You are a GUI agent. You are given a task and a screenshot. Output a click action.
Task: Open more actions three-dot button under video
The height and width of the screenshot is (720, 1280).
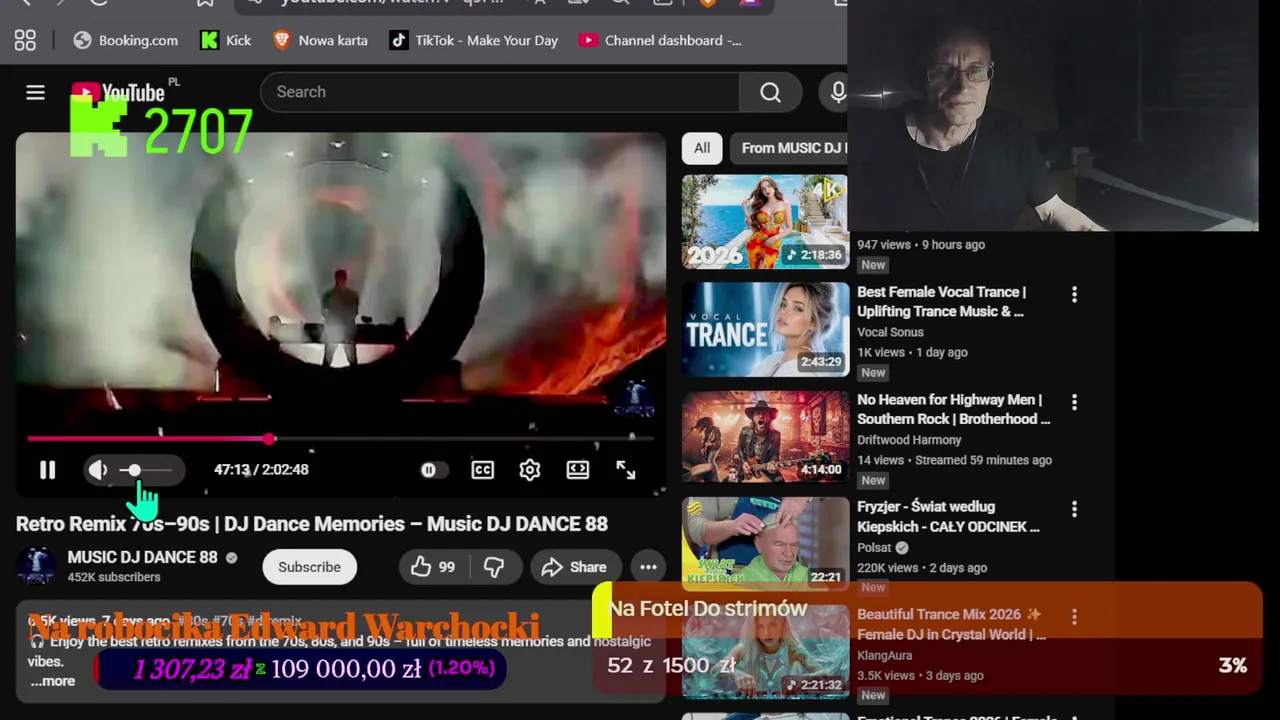648,567
